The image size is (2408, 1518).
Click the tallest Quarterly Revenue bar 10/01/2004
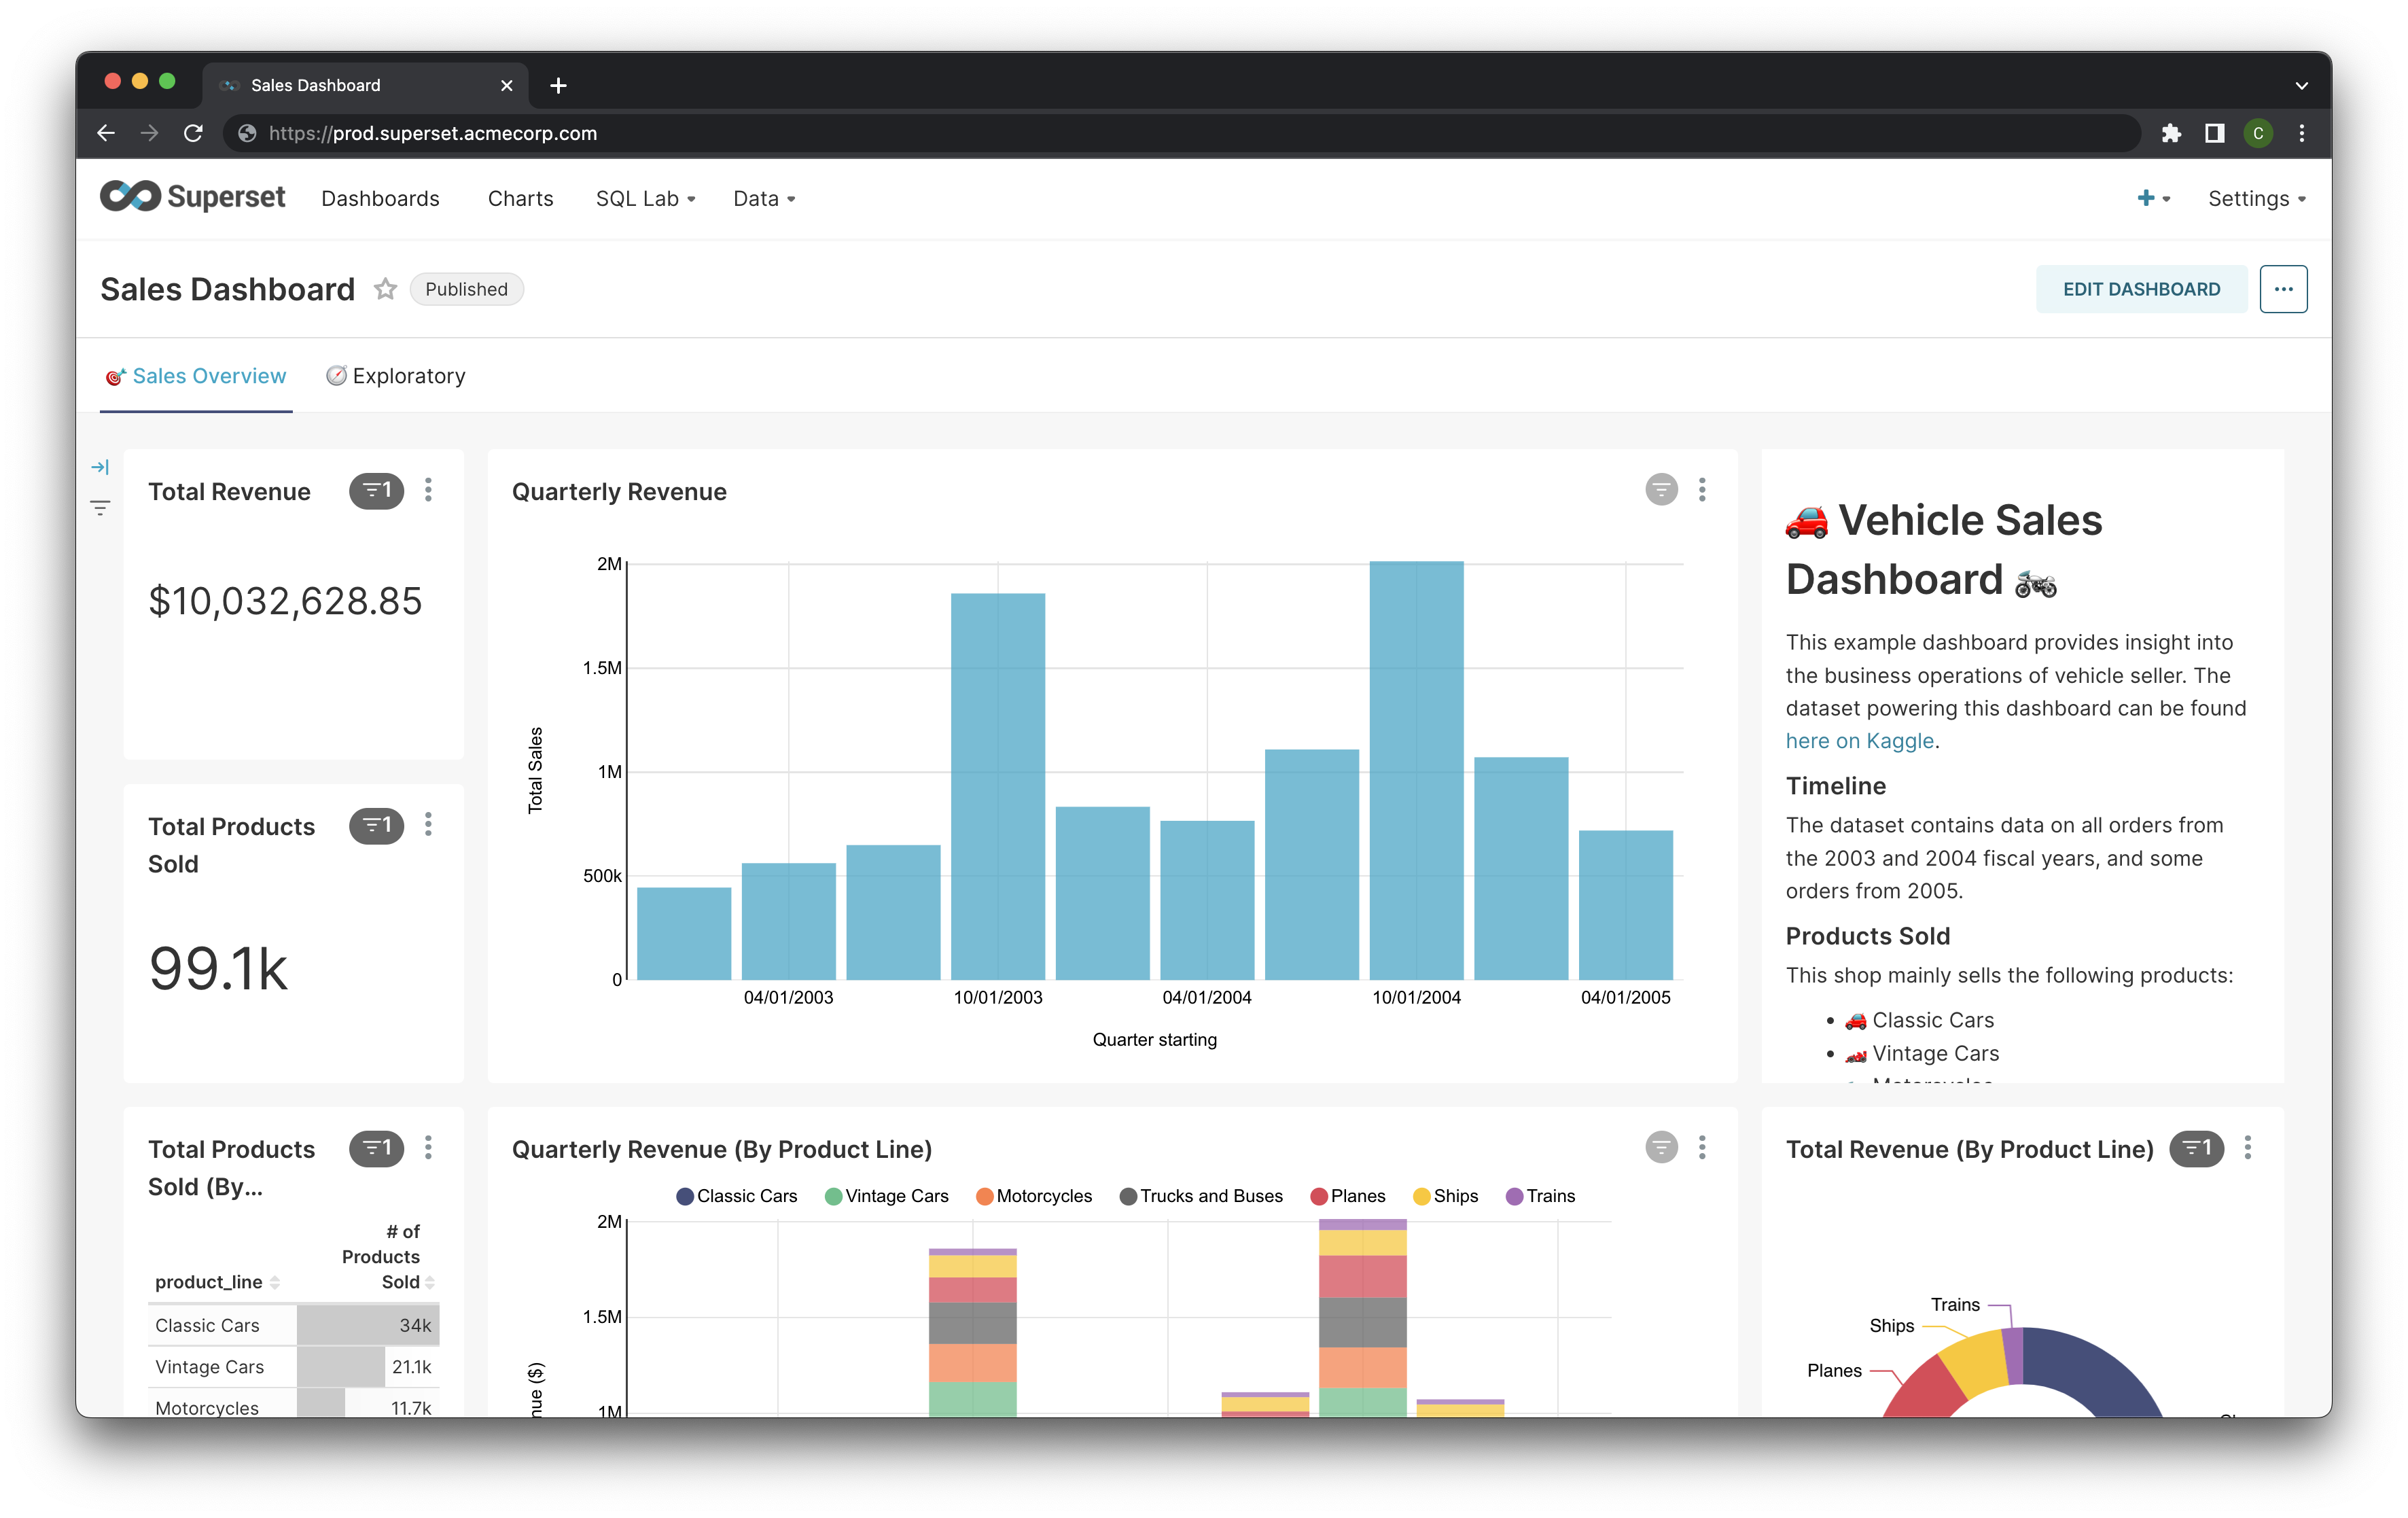[1416, 770]
